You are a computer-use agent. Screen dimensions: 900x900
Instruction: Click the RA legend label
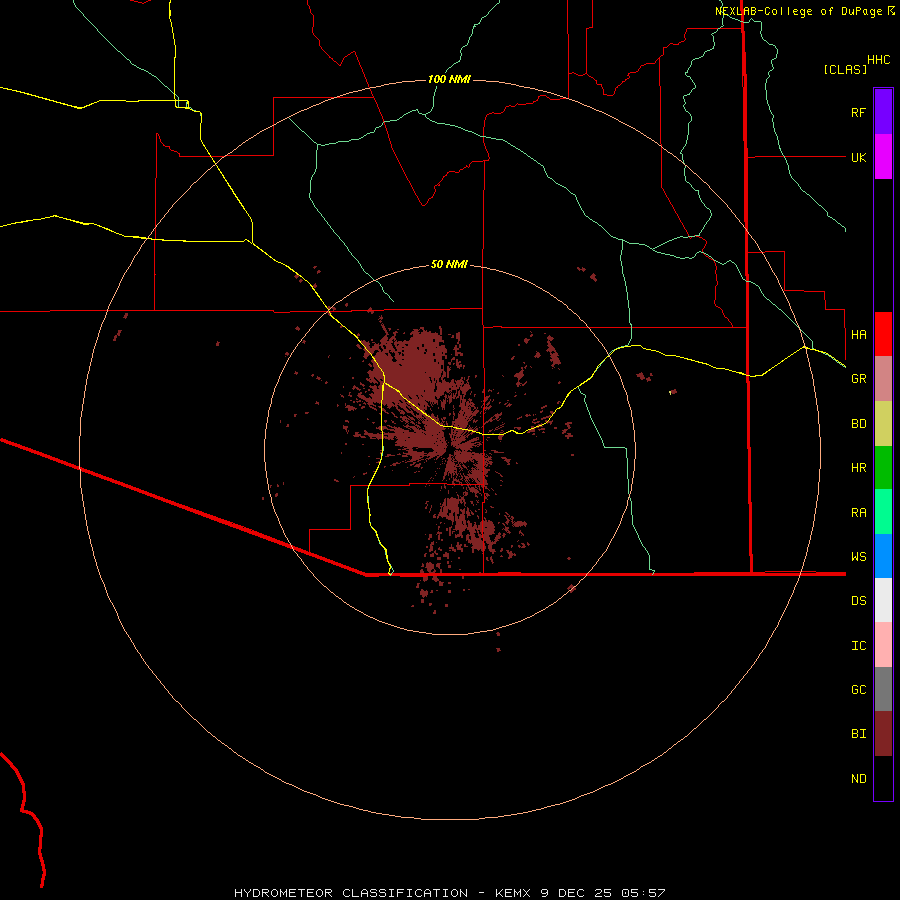(859, 513)
